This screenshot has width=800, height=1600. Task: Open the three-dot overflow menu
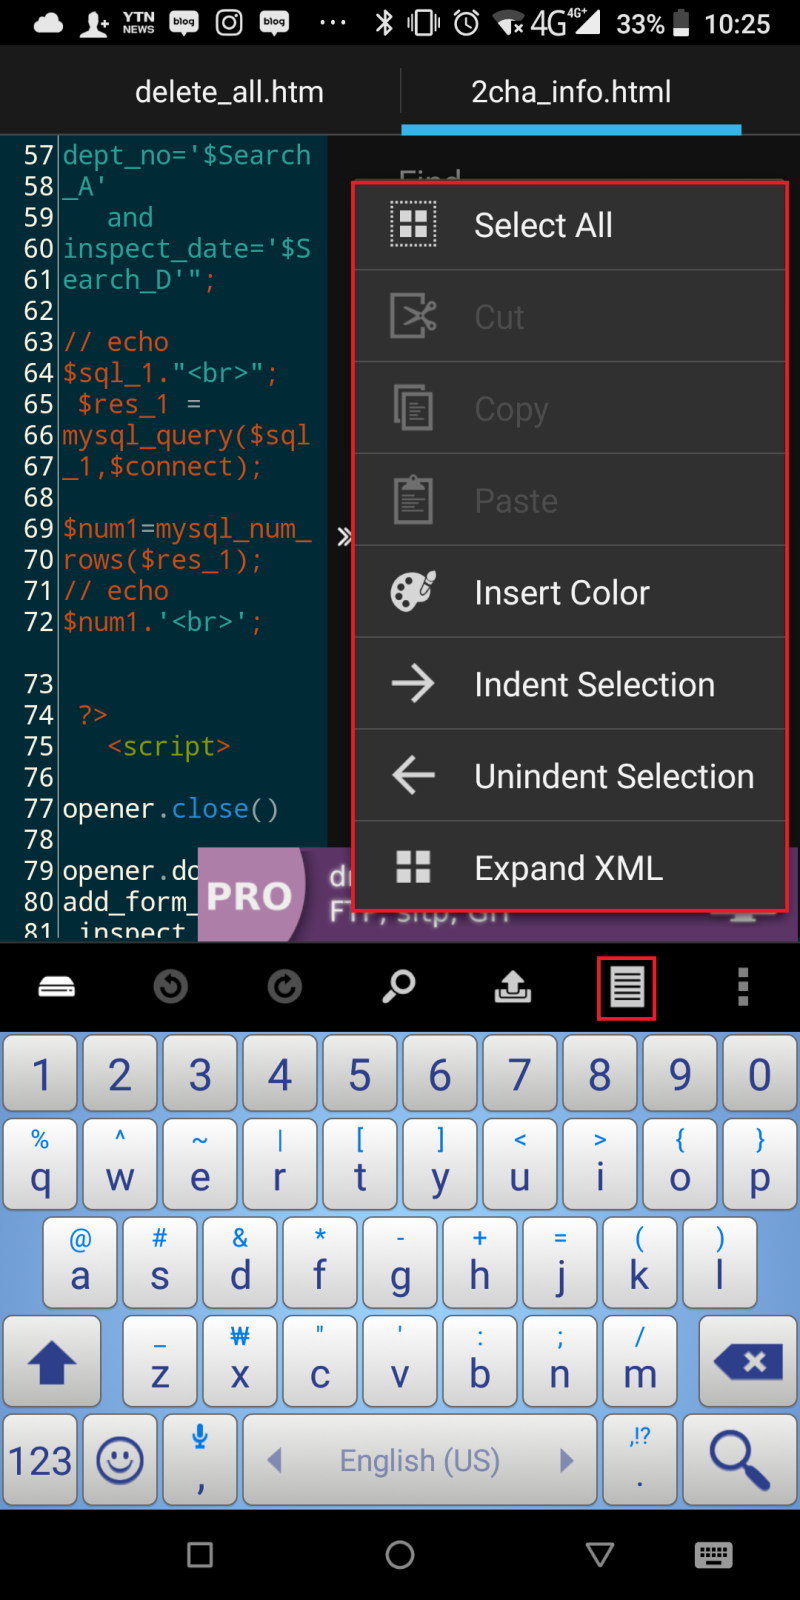(x=742, y=987)
